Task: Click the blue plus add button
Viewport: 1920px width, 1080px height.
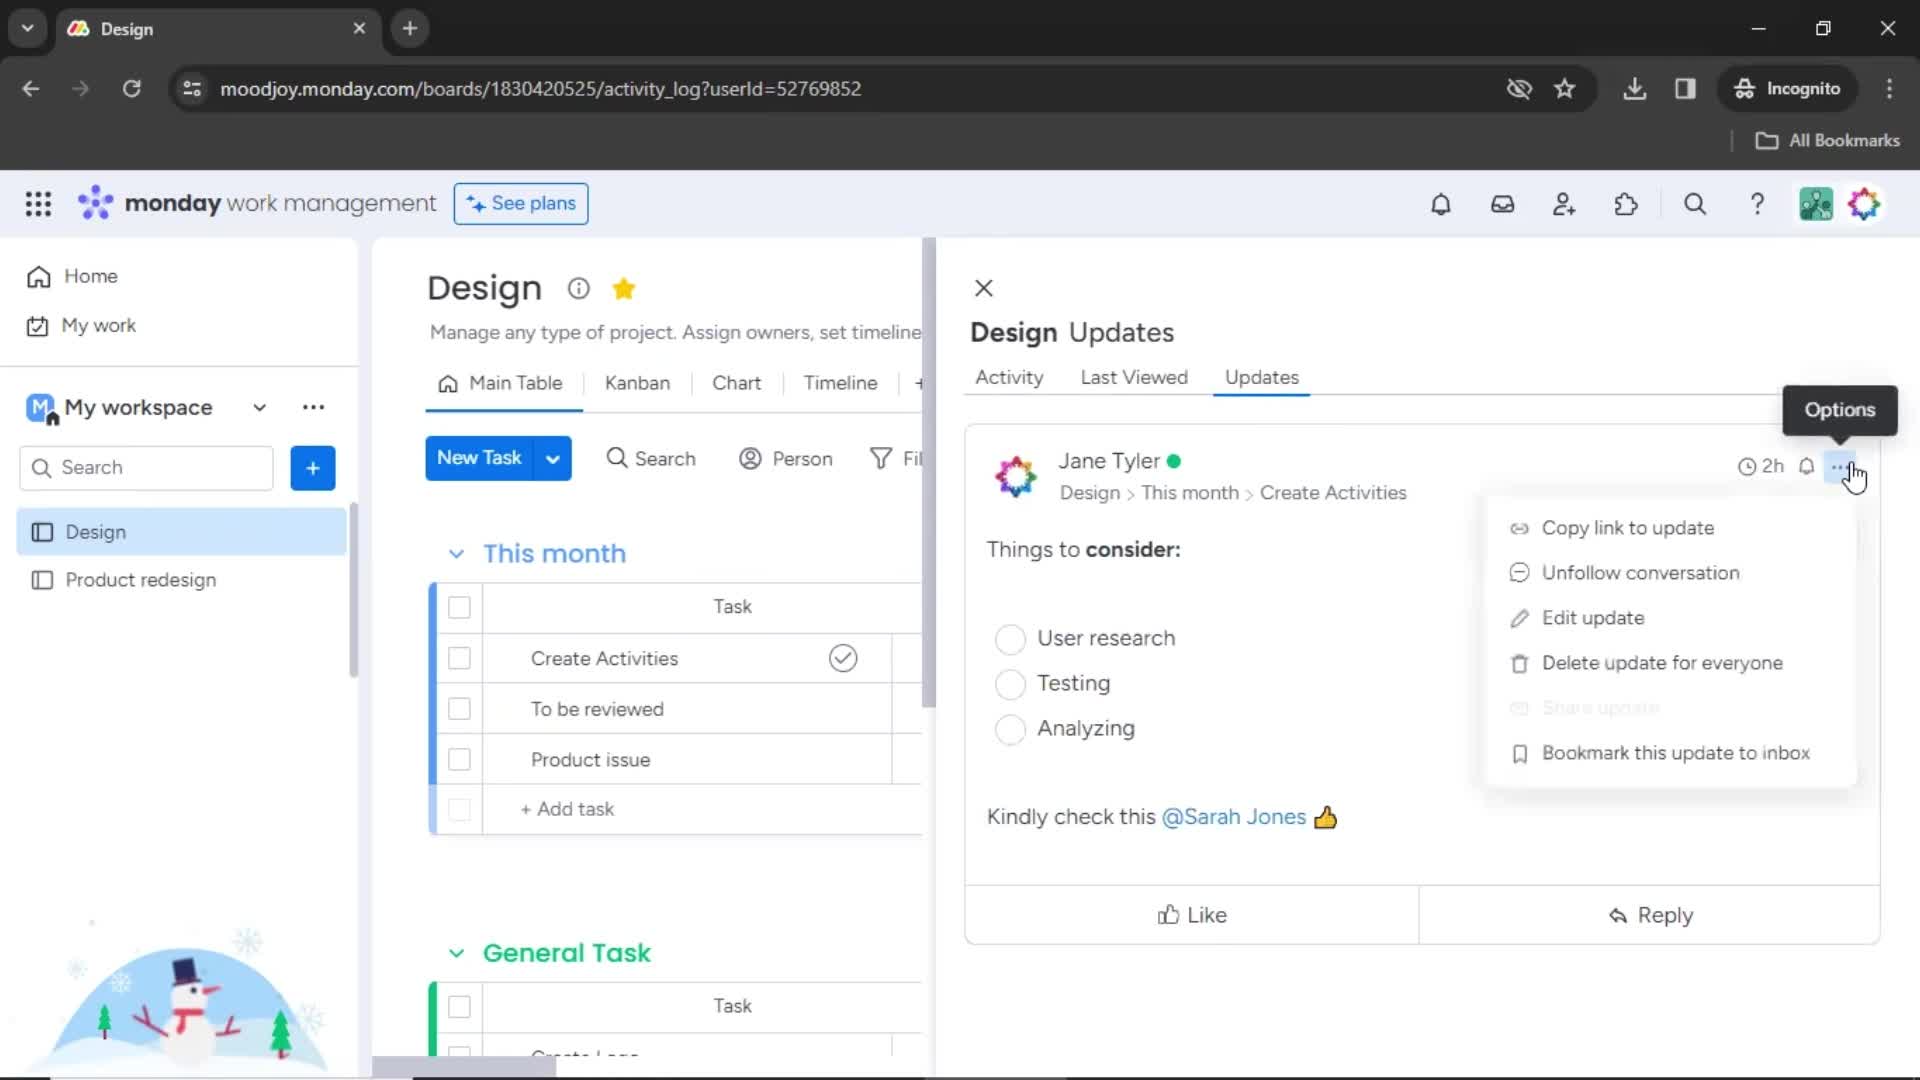Action: pyautogui.click(x=313, y=468)
